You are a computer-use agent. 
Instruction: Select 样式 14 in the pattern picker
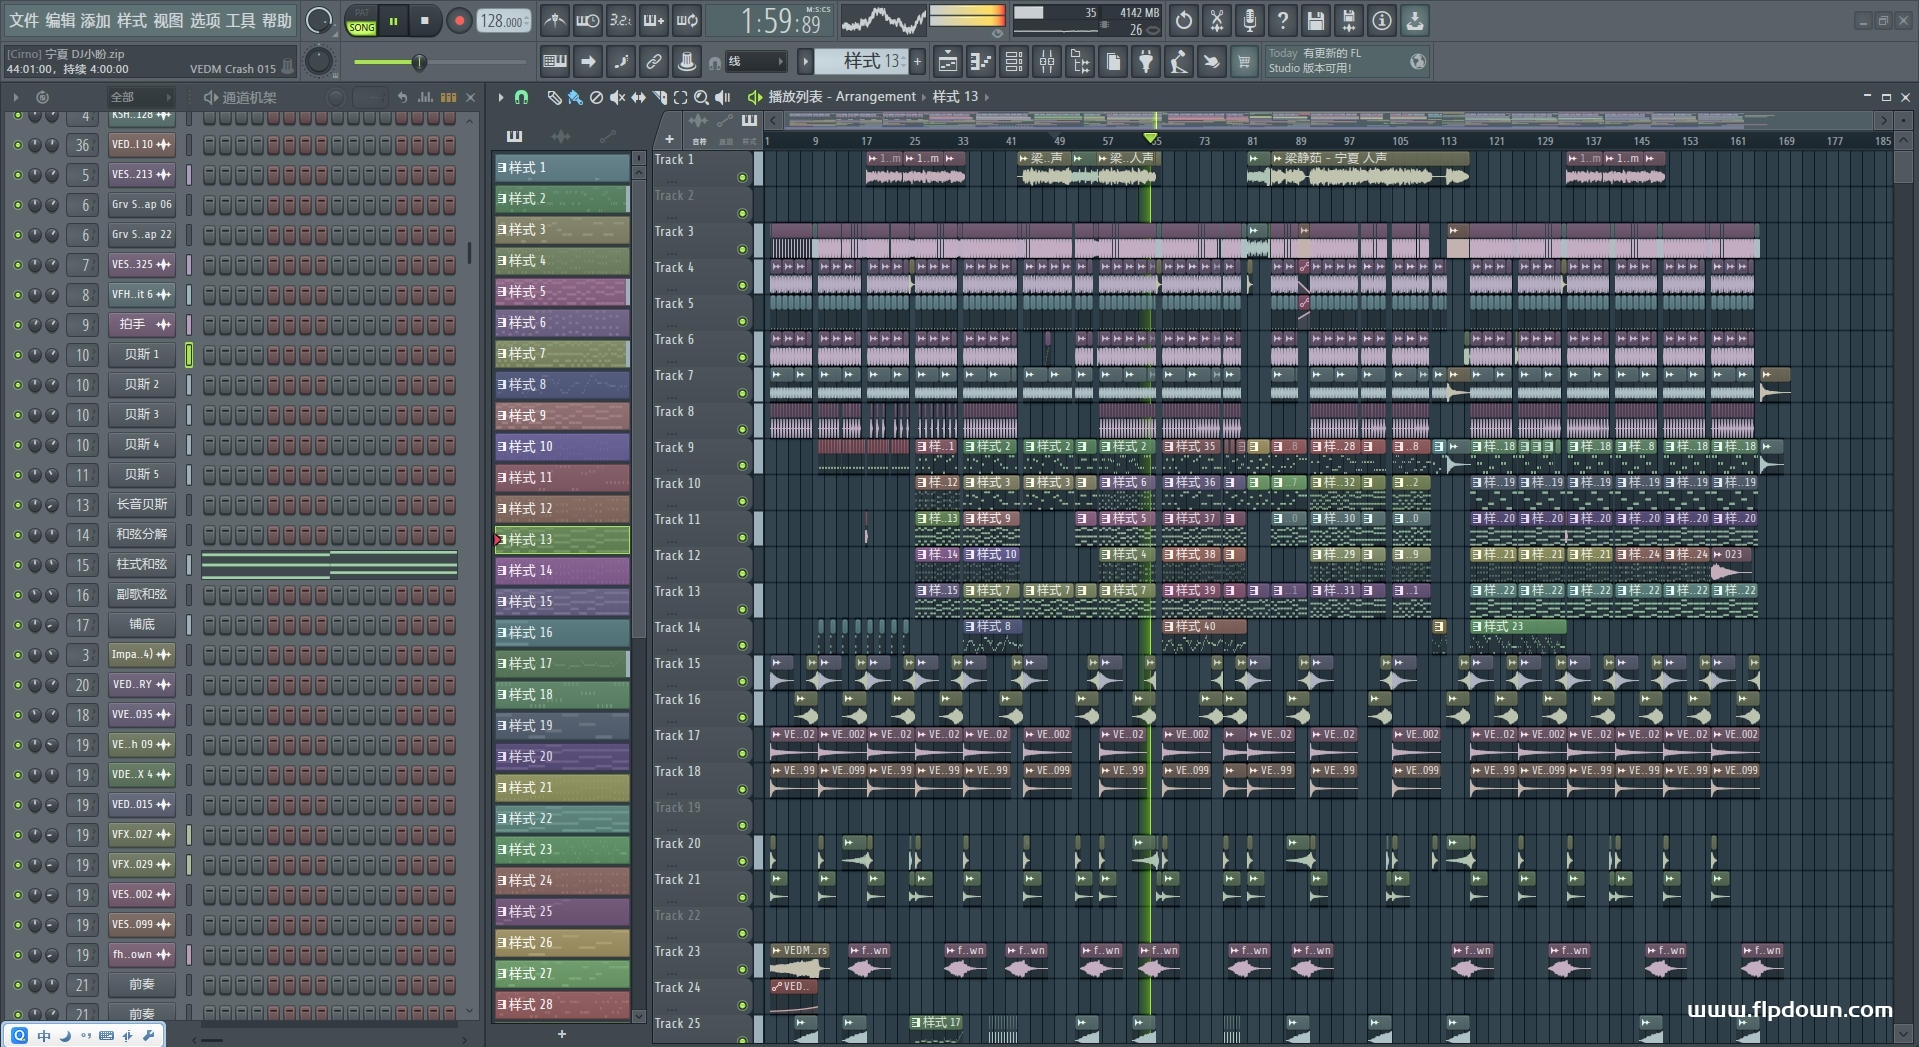[561, 571]
